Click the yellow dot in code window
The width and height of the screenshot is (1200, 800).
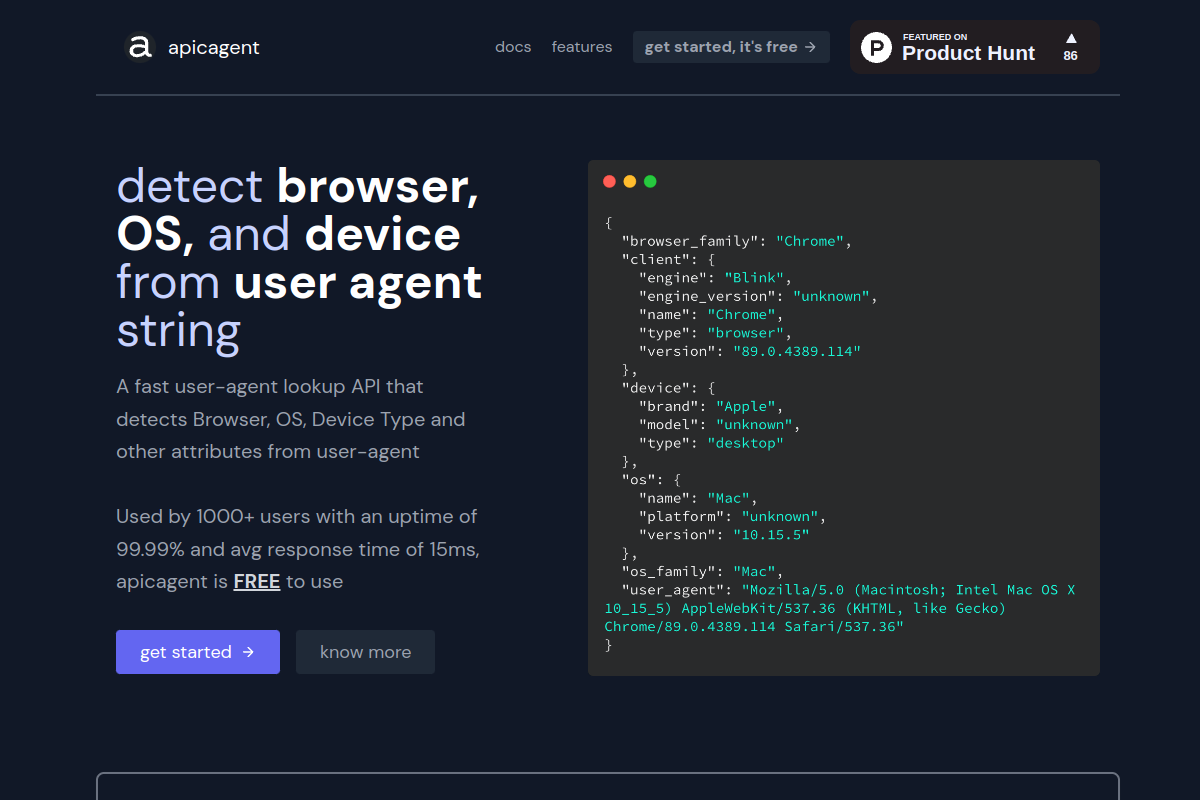tap(630, 181)
